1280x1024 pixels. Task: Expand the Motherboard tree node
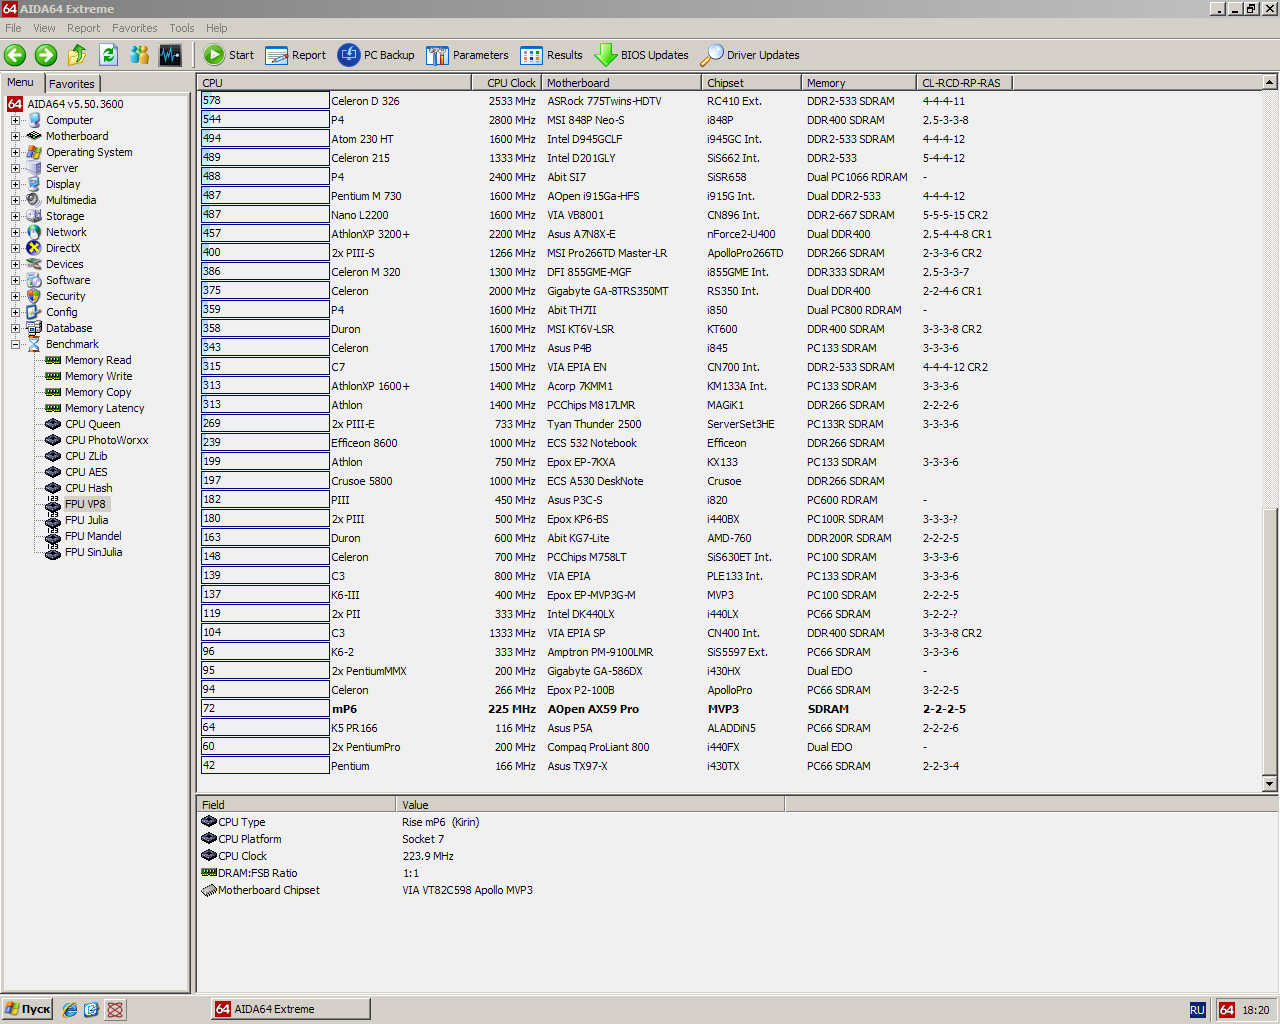click(x=15, y=136)
